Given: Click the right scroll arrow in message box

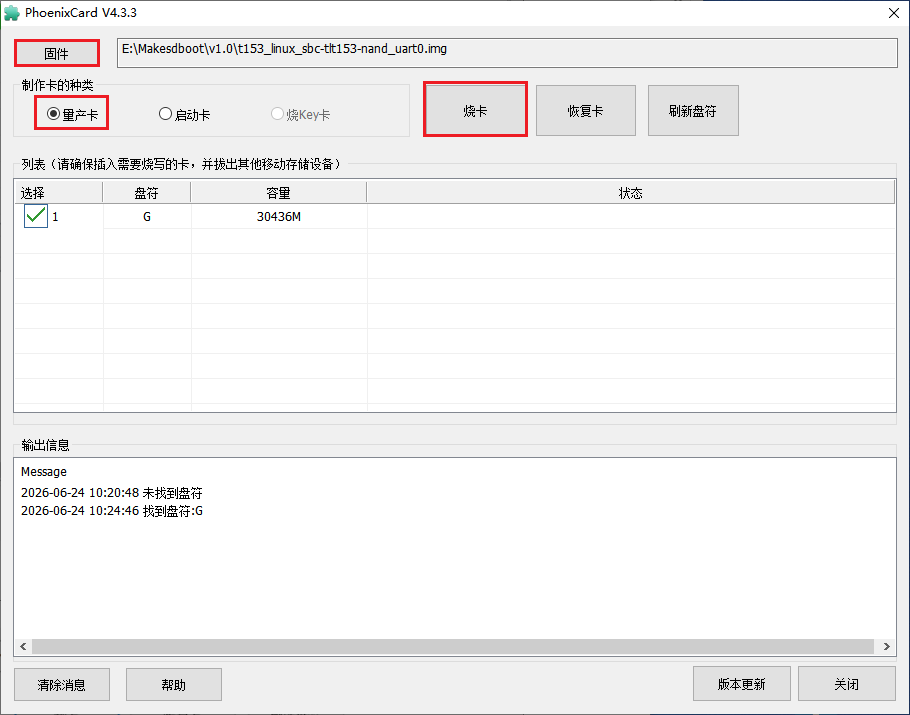Looking at the screenshot, I should tap(886, 647).
